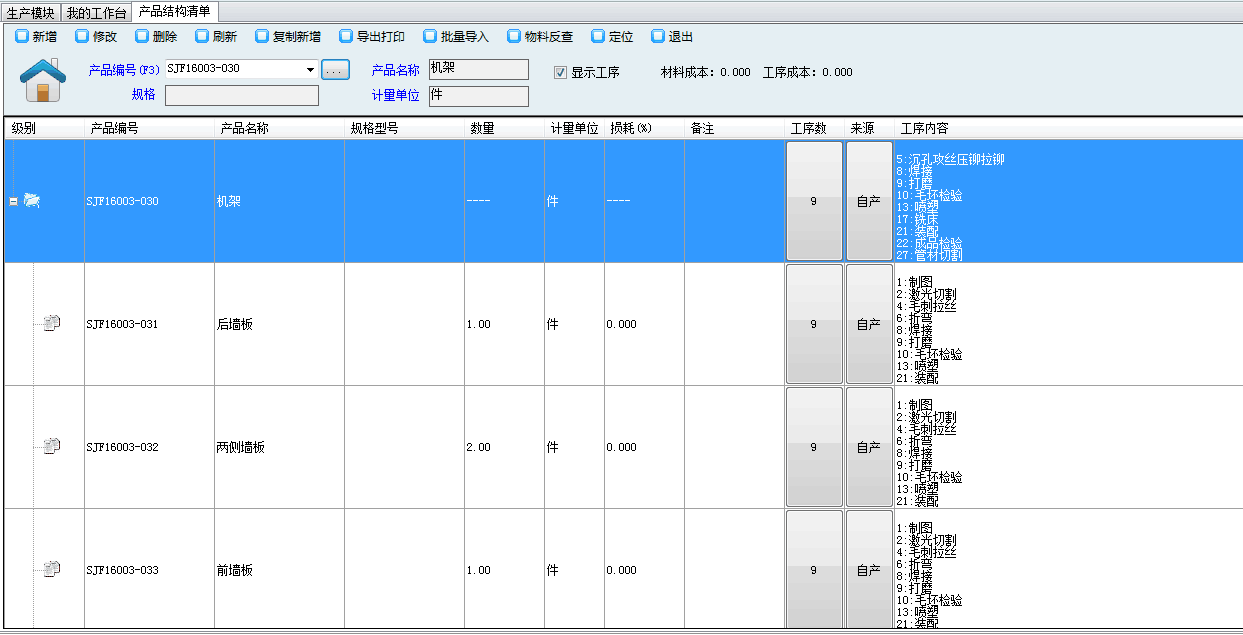This screenshot has width=1243, height=635.
Task: Click the 自产 source button in the 机架 row
Action: 869,201
